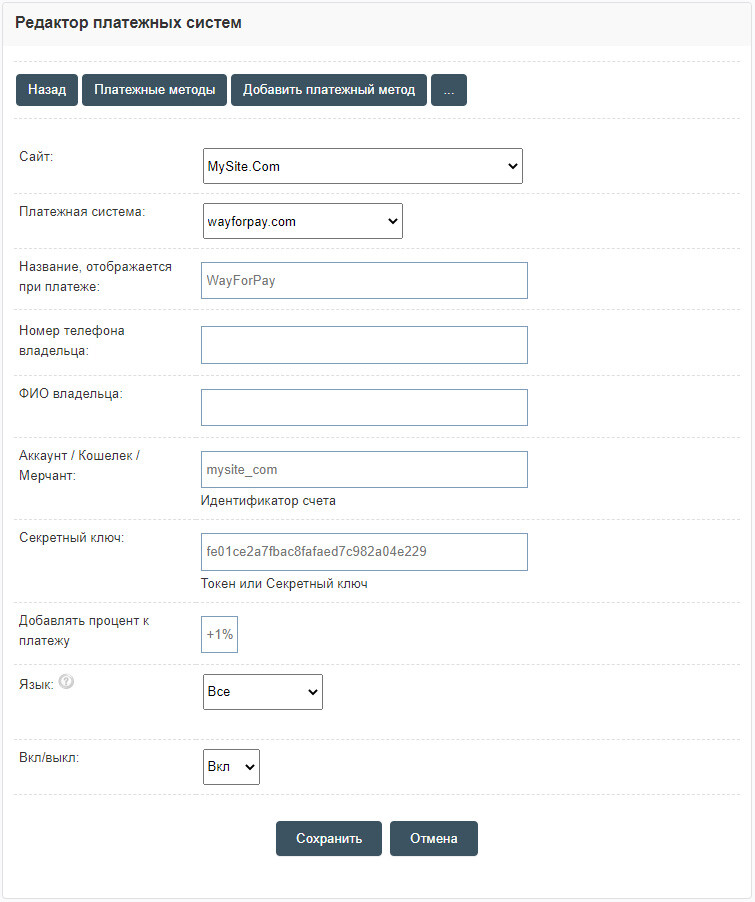
Task: Open the Платежные методы section
Action: (155, 90)
